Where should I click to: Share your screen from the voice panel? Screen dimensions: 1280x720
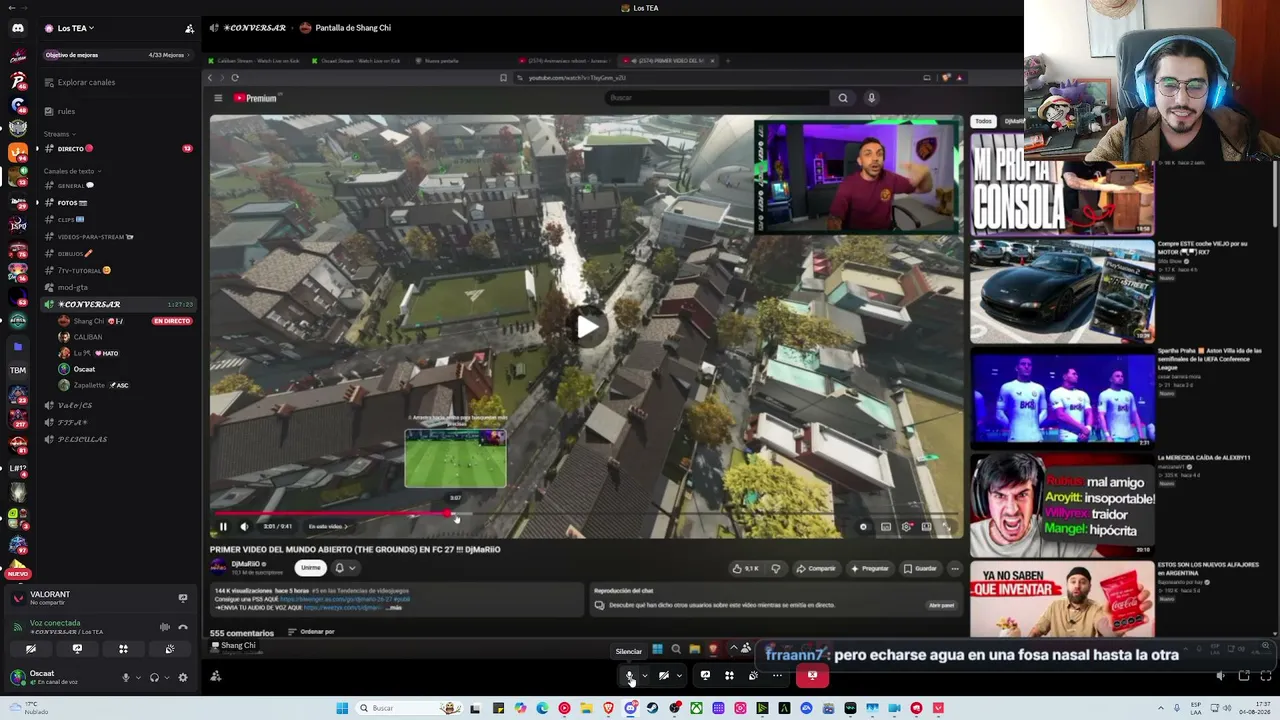point(77,649)
